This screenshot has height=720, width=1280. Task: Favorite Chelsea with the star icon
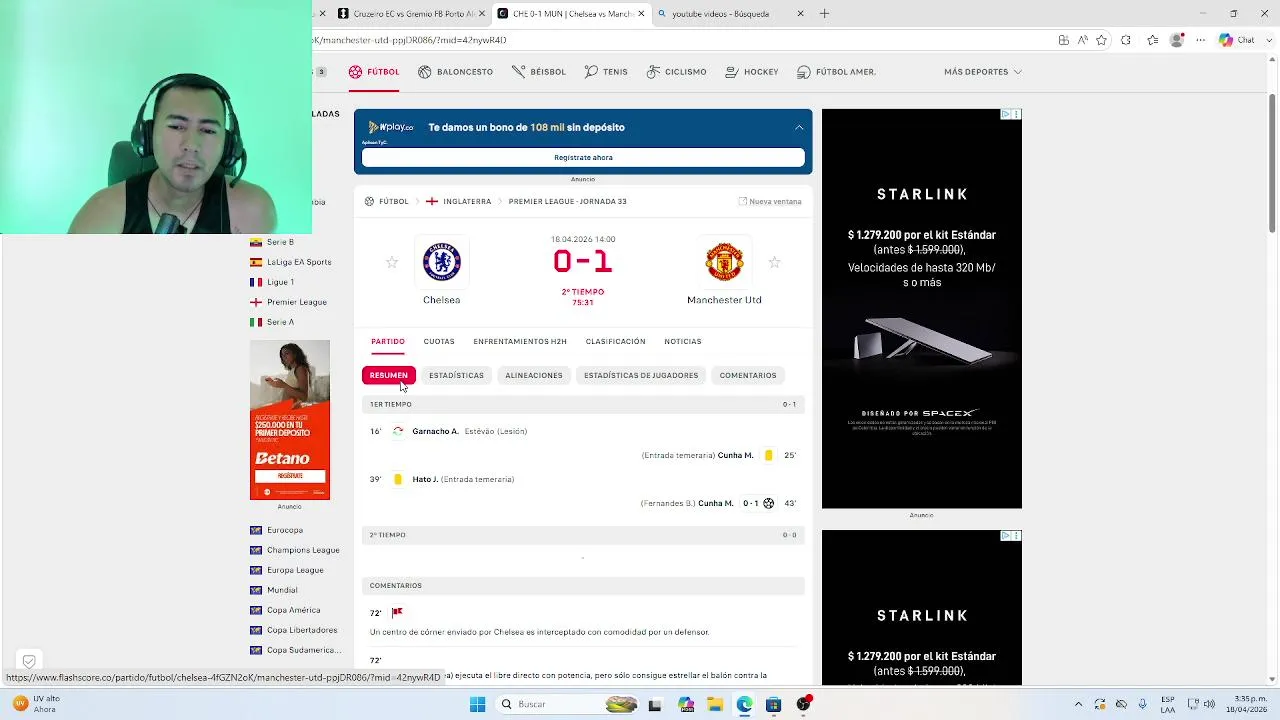[392, 262]
